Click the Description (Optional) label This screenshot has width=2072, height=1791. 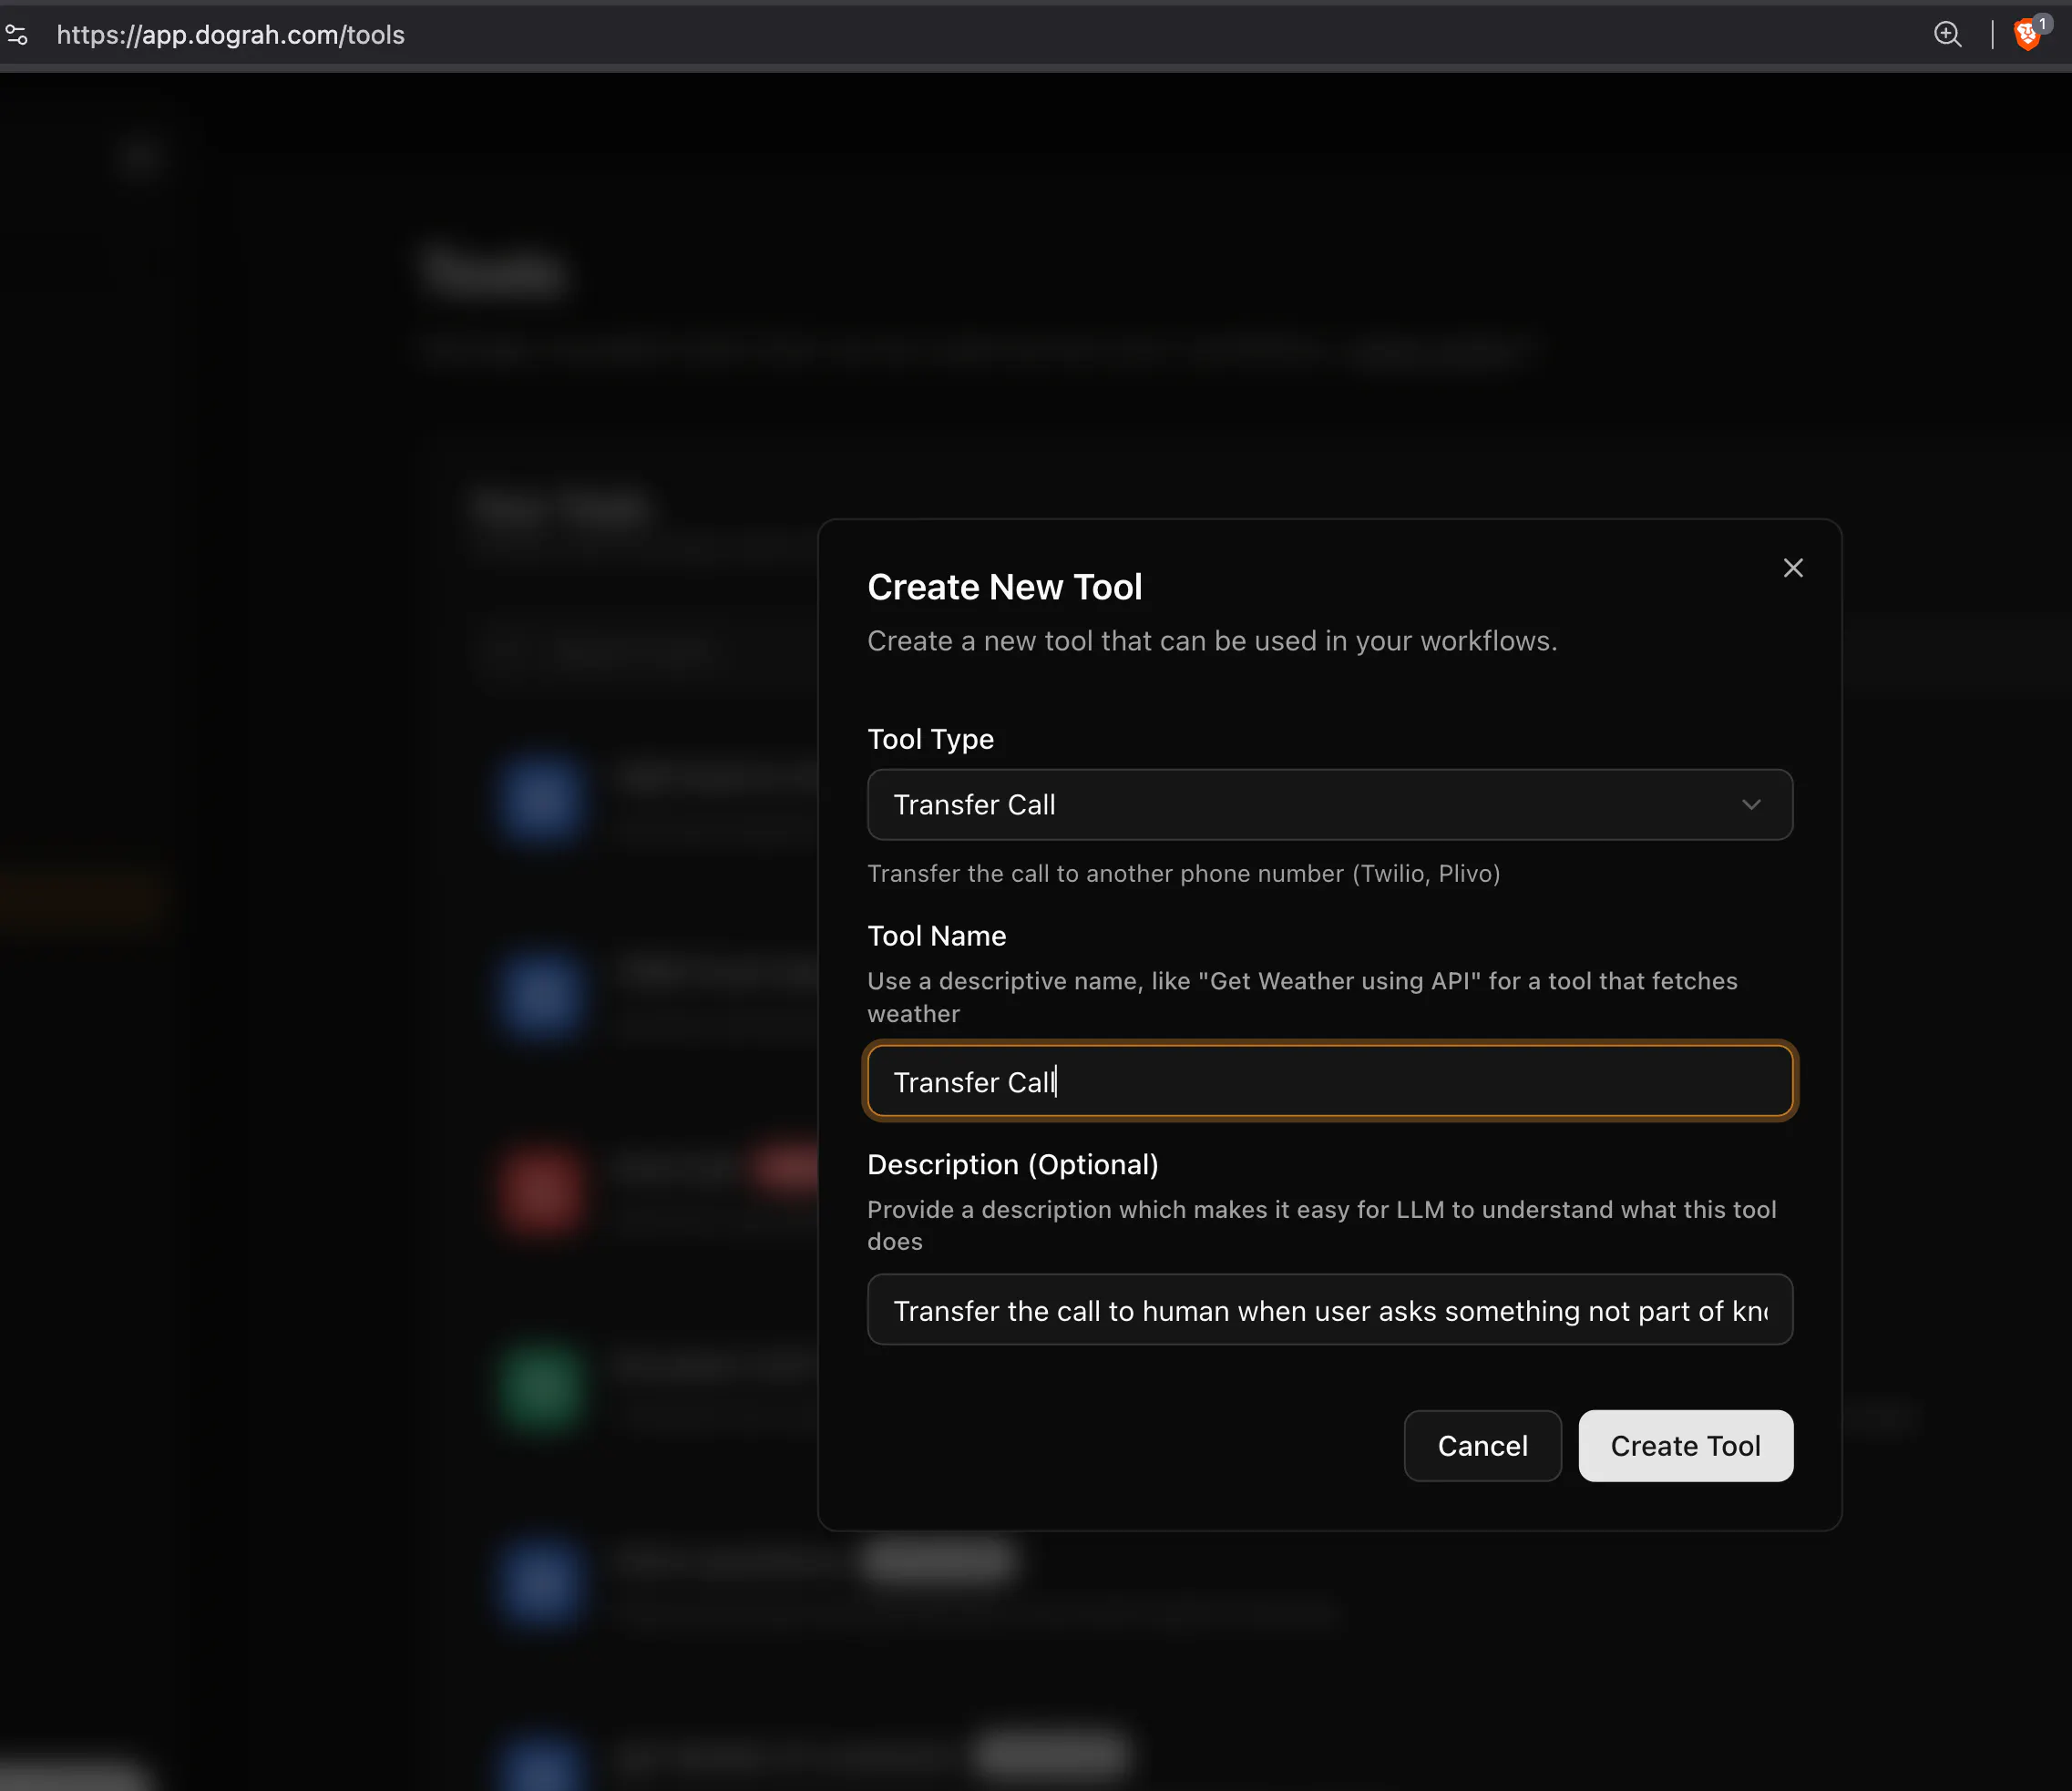pyautogui.click(x=1012, y=1164)
